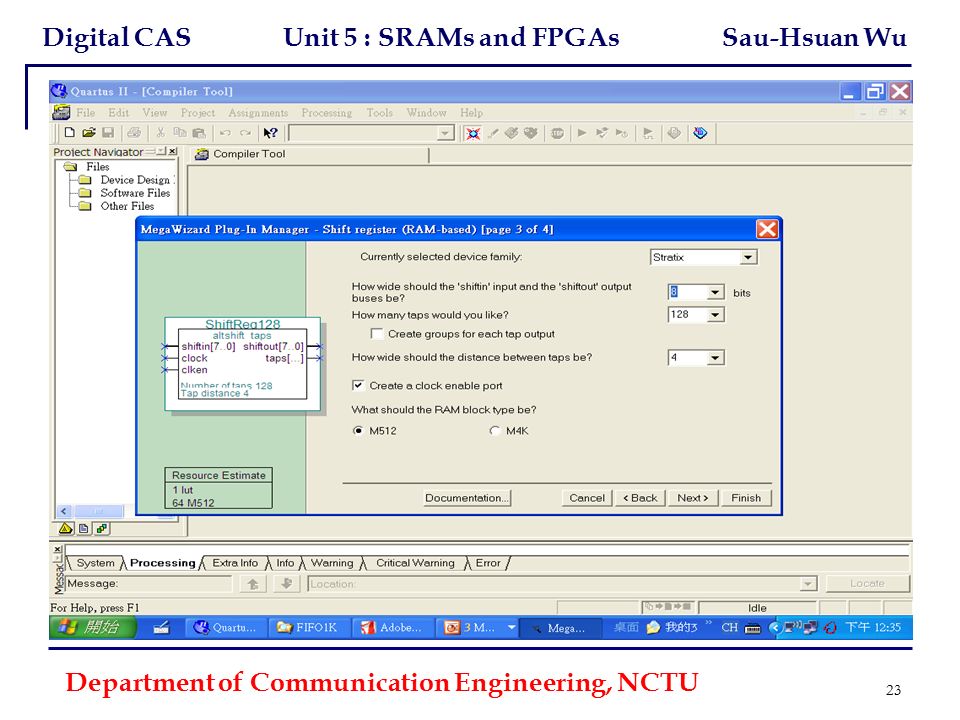The width and height of the screenshot is (960, 720).
Task: Click the previous message up arrow
Action: pyautogui.click(x=253, y=584)
